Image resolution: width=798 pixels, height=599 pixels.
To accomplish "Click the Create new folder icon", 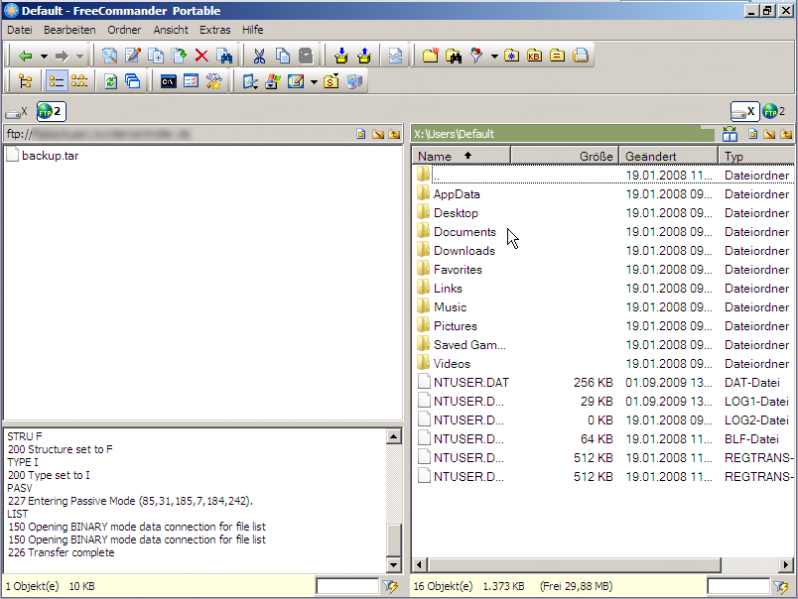I will pyautogui.click(x=431, y=55).
